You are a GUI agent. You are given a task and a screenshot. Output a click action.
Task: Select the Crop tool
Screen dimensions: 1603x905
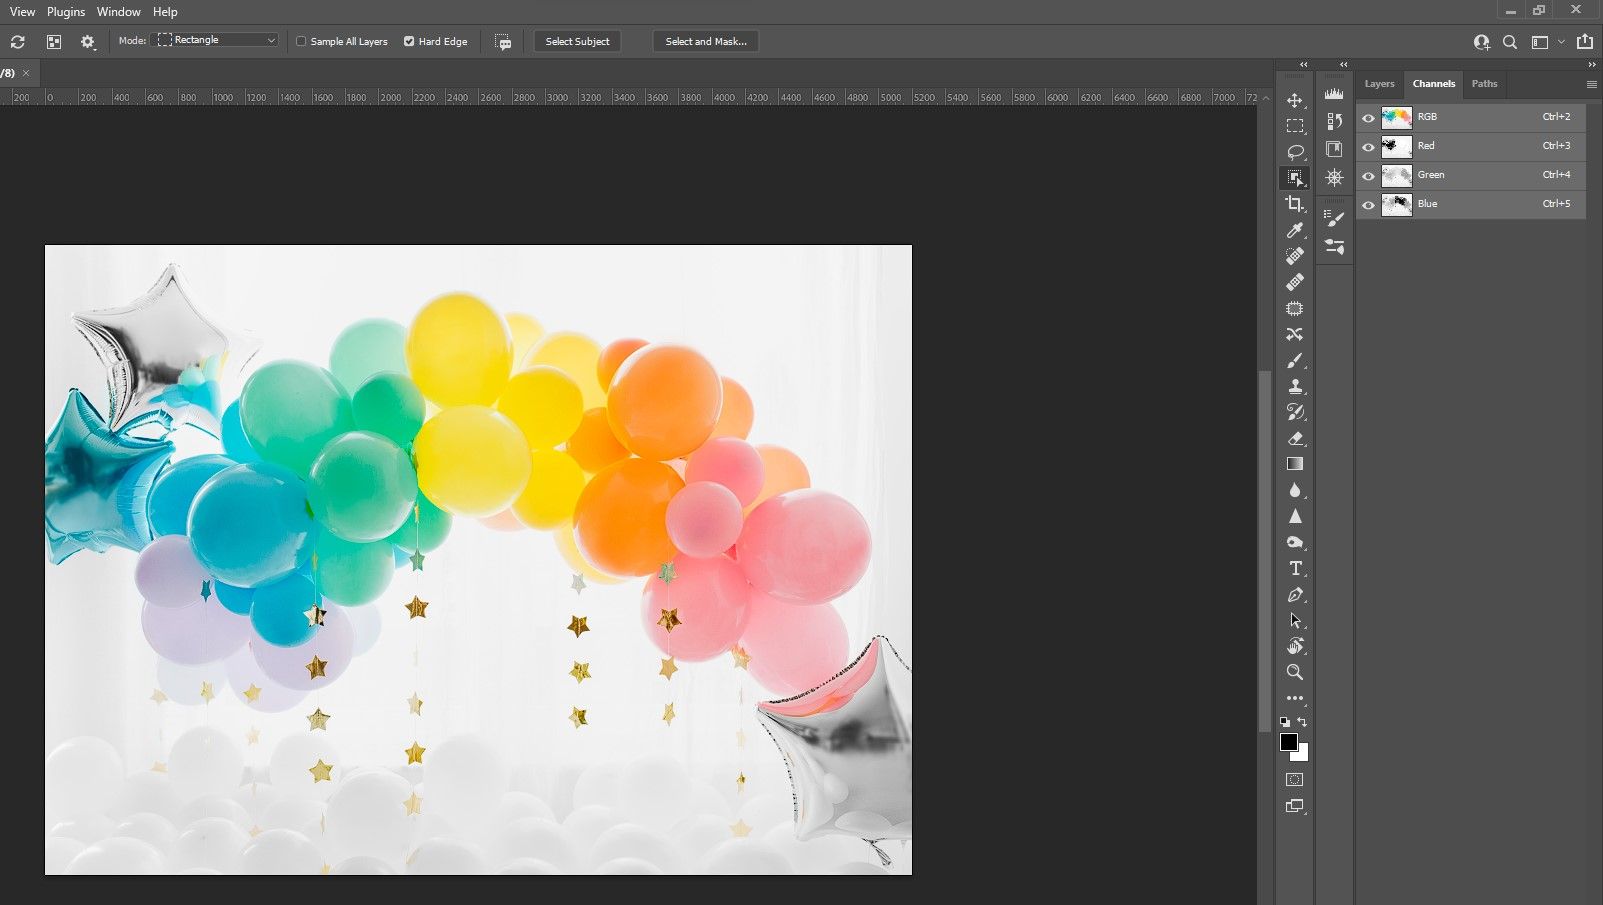point(1294,204)
